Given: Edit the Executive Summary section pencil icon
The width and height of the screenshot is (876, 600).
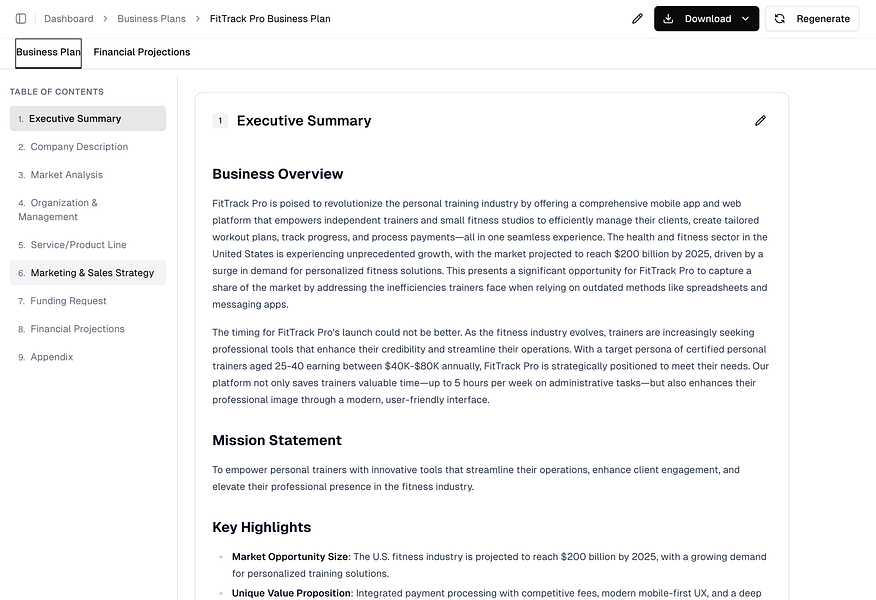Looking at the screenshot, I should click(760, 121).
